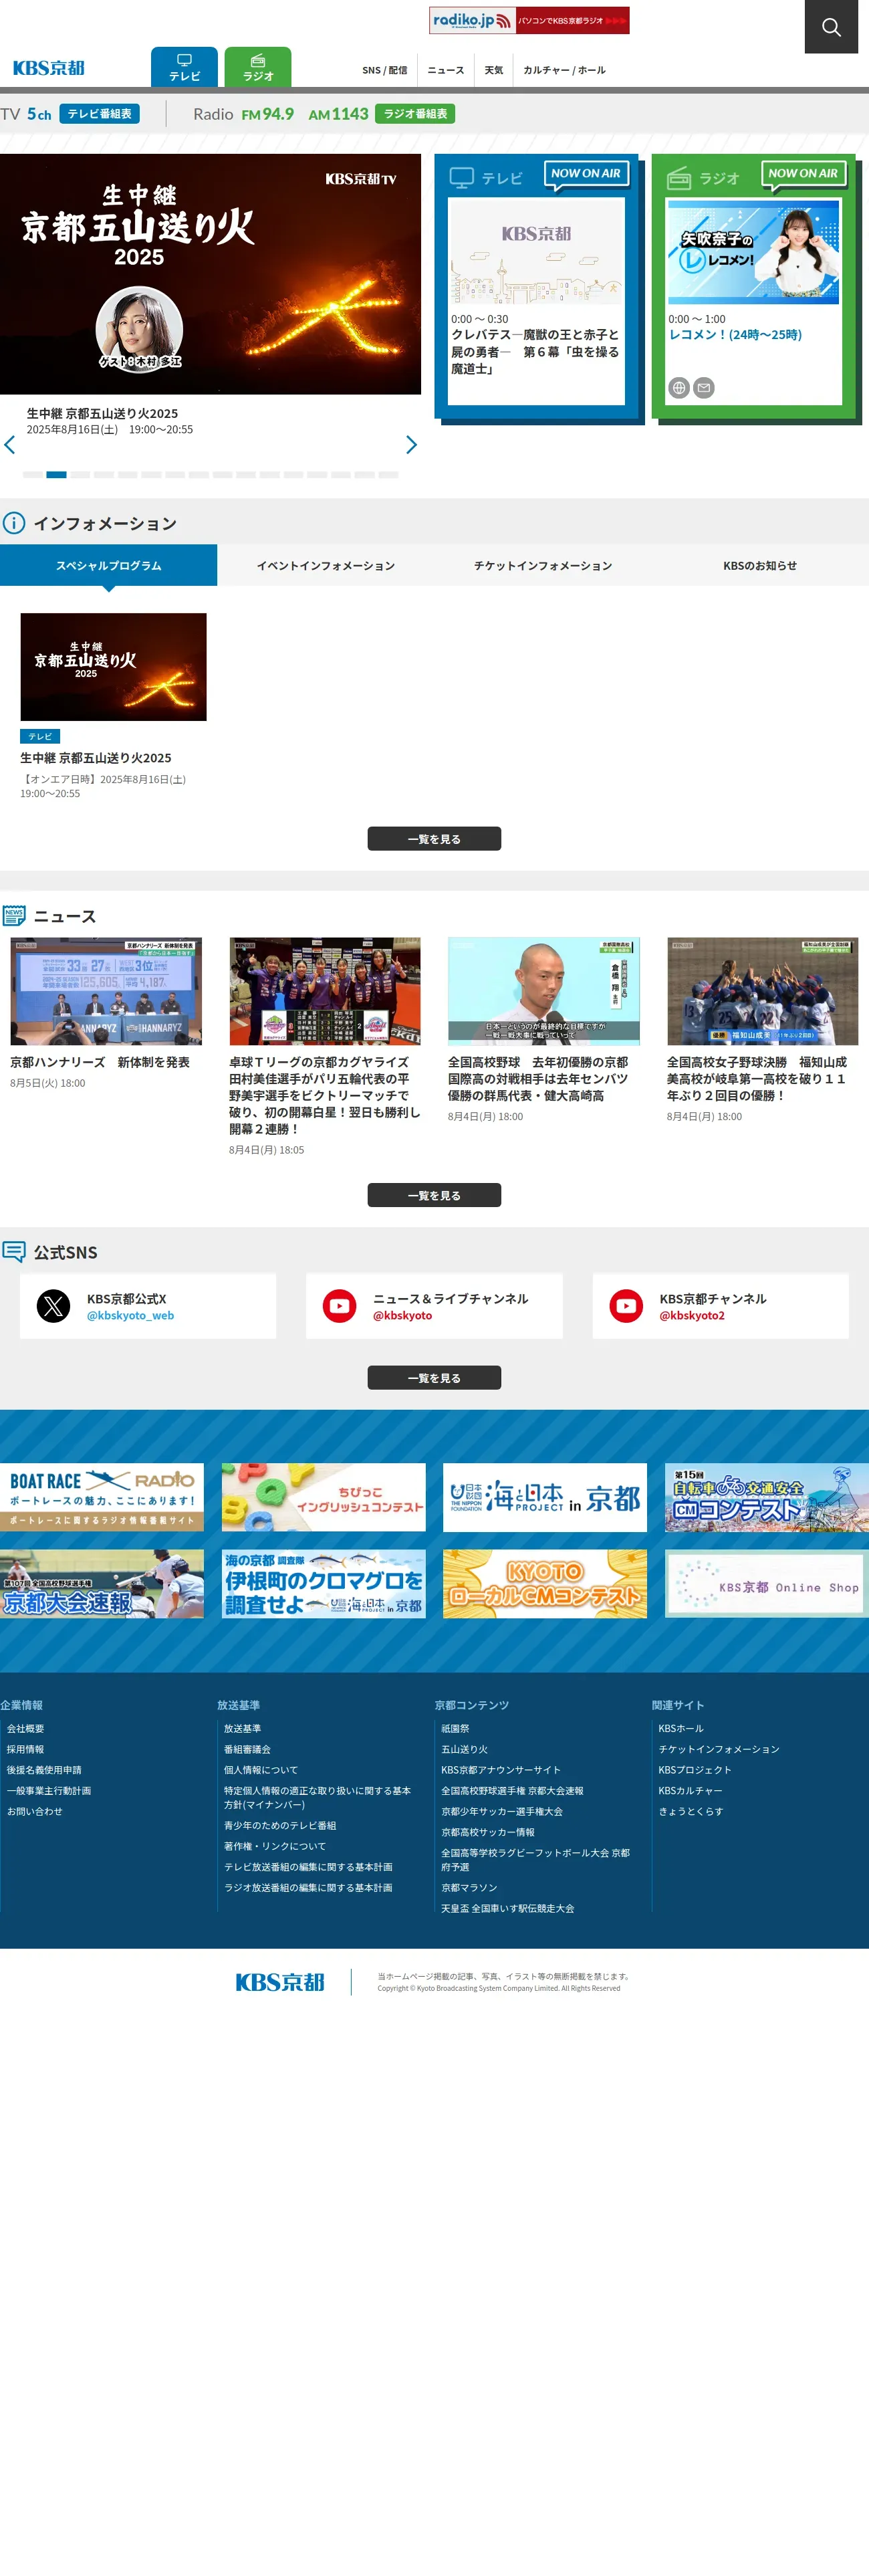Switch to イベントインフォメーション tab
The height and width of the screenshot is (2576, 869).
(326, 565)
